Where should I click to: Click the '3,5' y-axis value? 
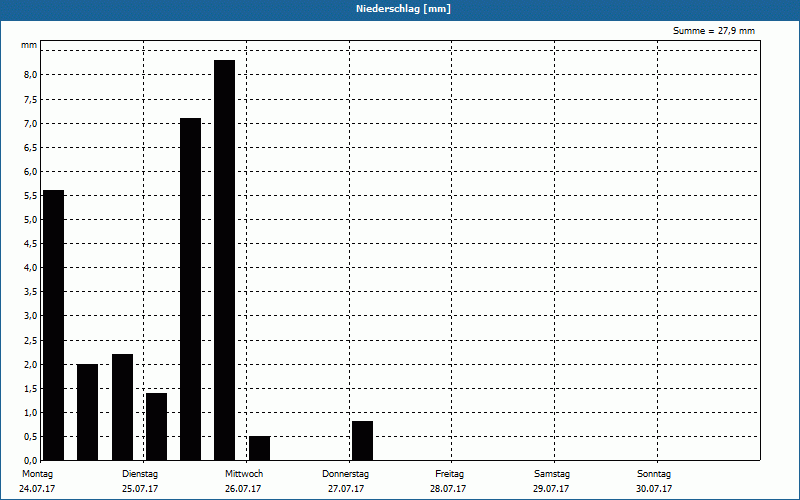tap(31, 292)
